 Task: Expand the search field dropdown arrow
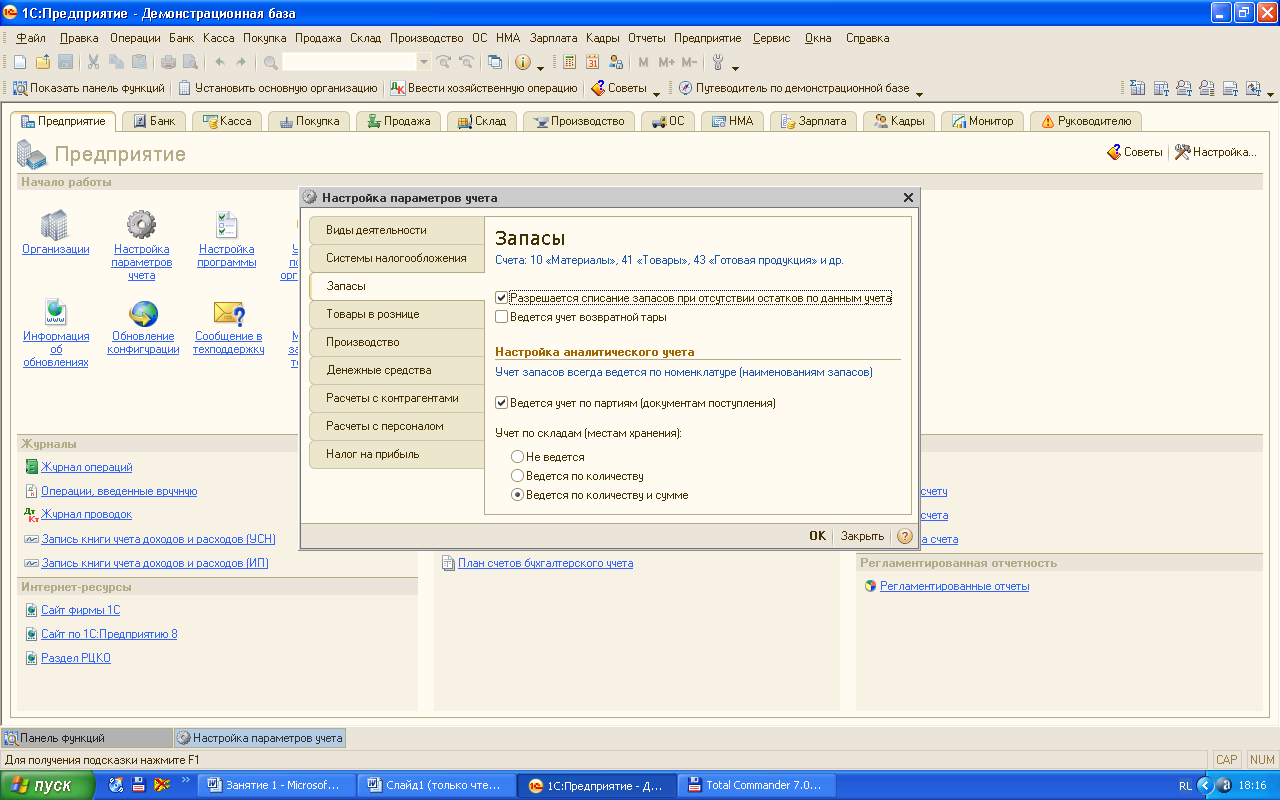(424, 62)
